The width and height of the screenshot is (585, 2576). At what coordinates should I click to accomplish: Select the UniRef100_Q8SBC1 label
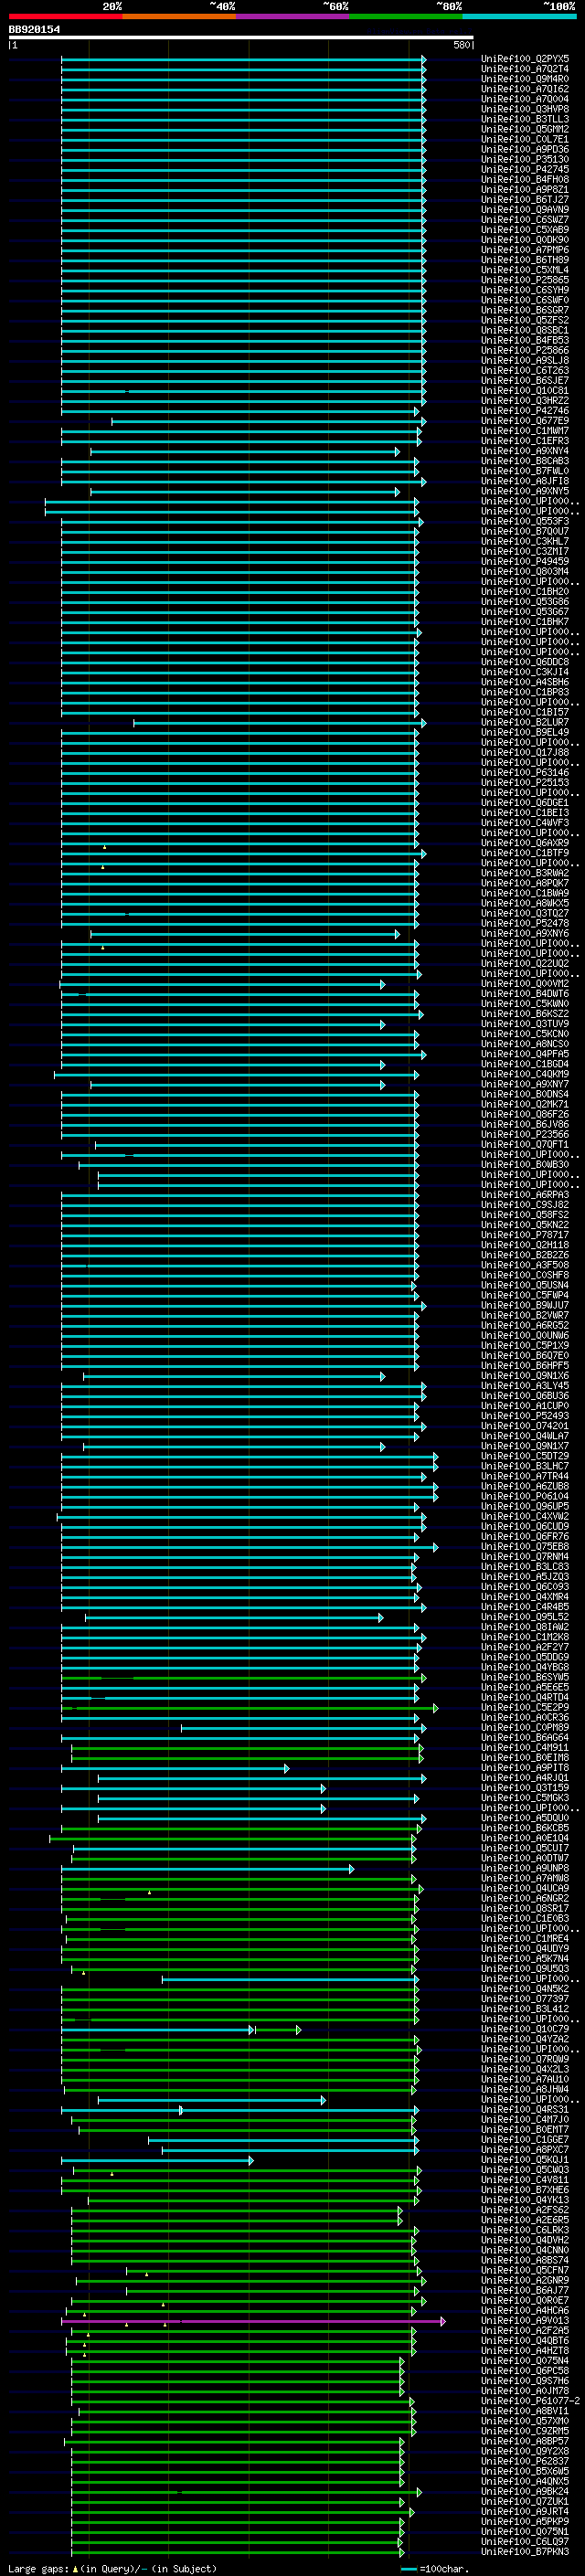coord(524,331)
